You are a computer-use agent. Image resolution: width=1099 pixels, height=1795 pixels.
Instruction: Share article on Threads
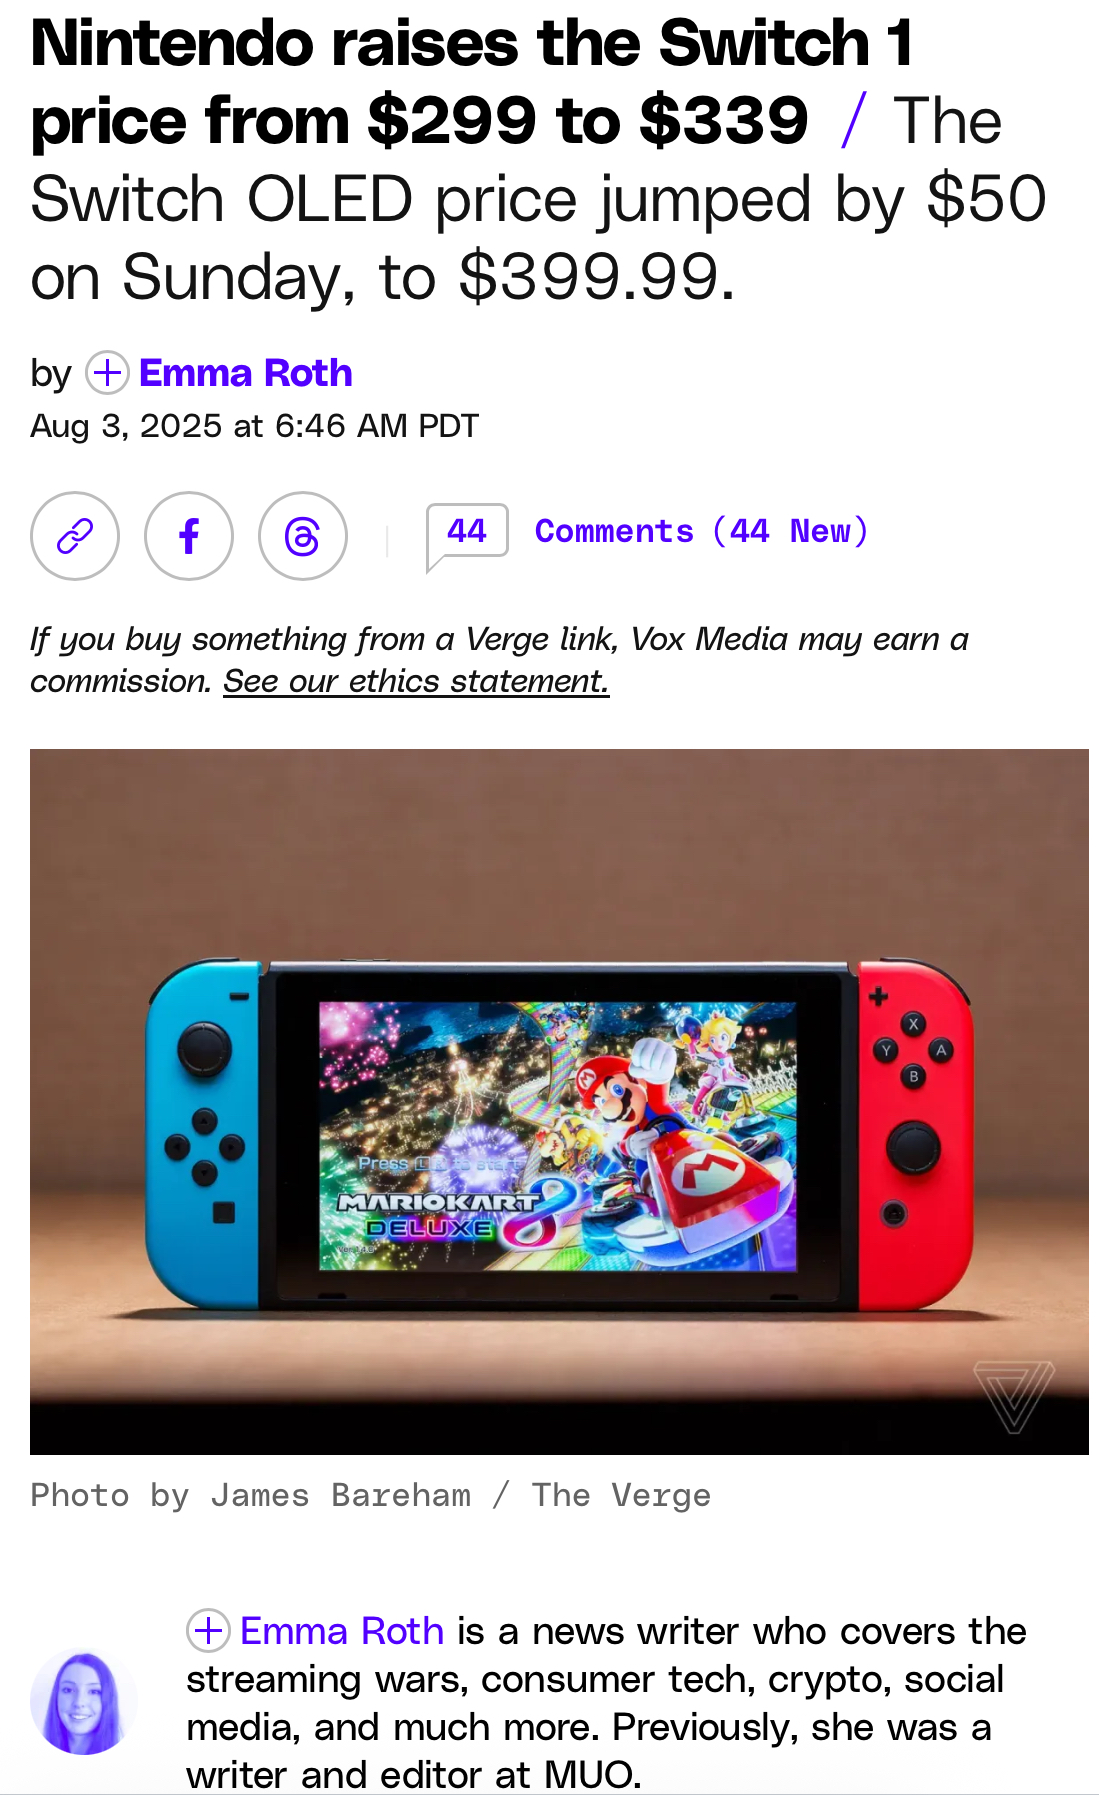pos(303,536)
